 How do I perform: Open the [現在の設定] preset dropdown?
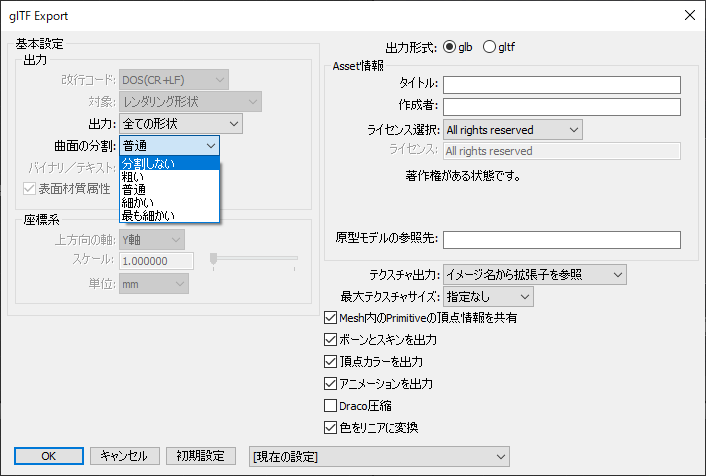coord(379,457)
